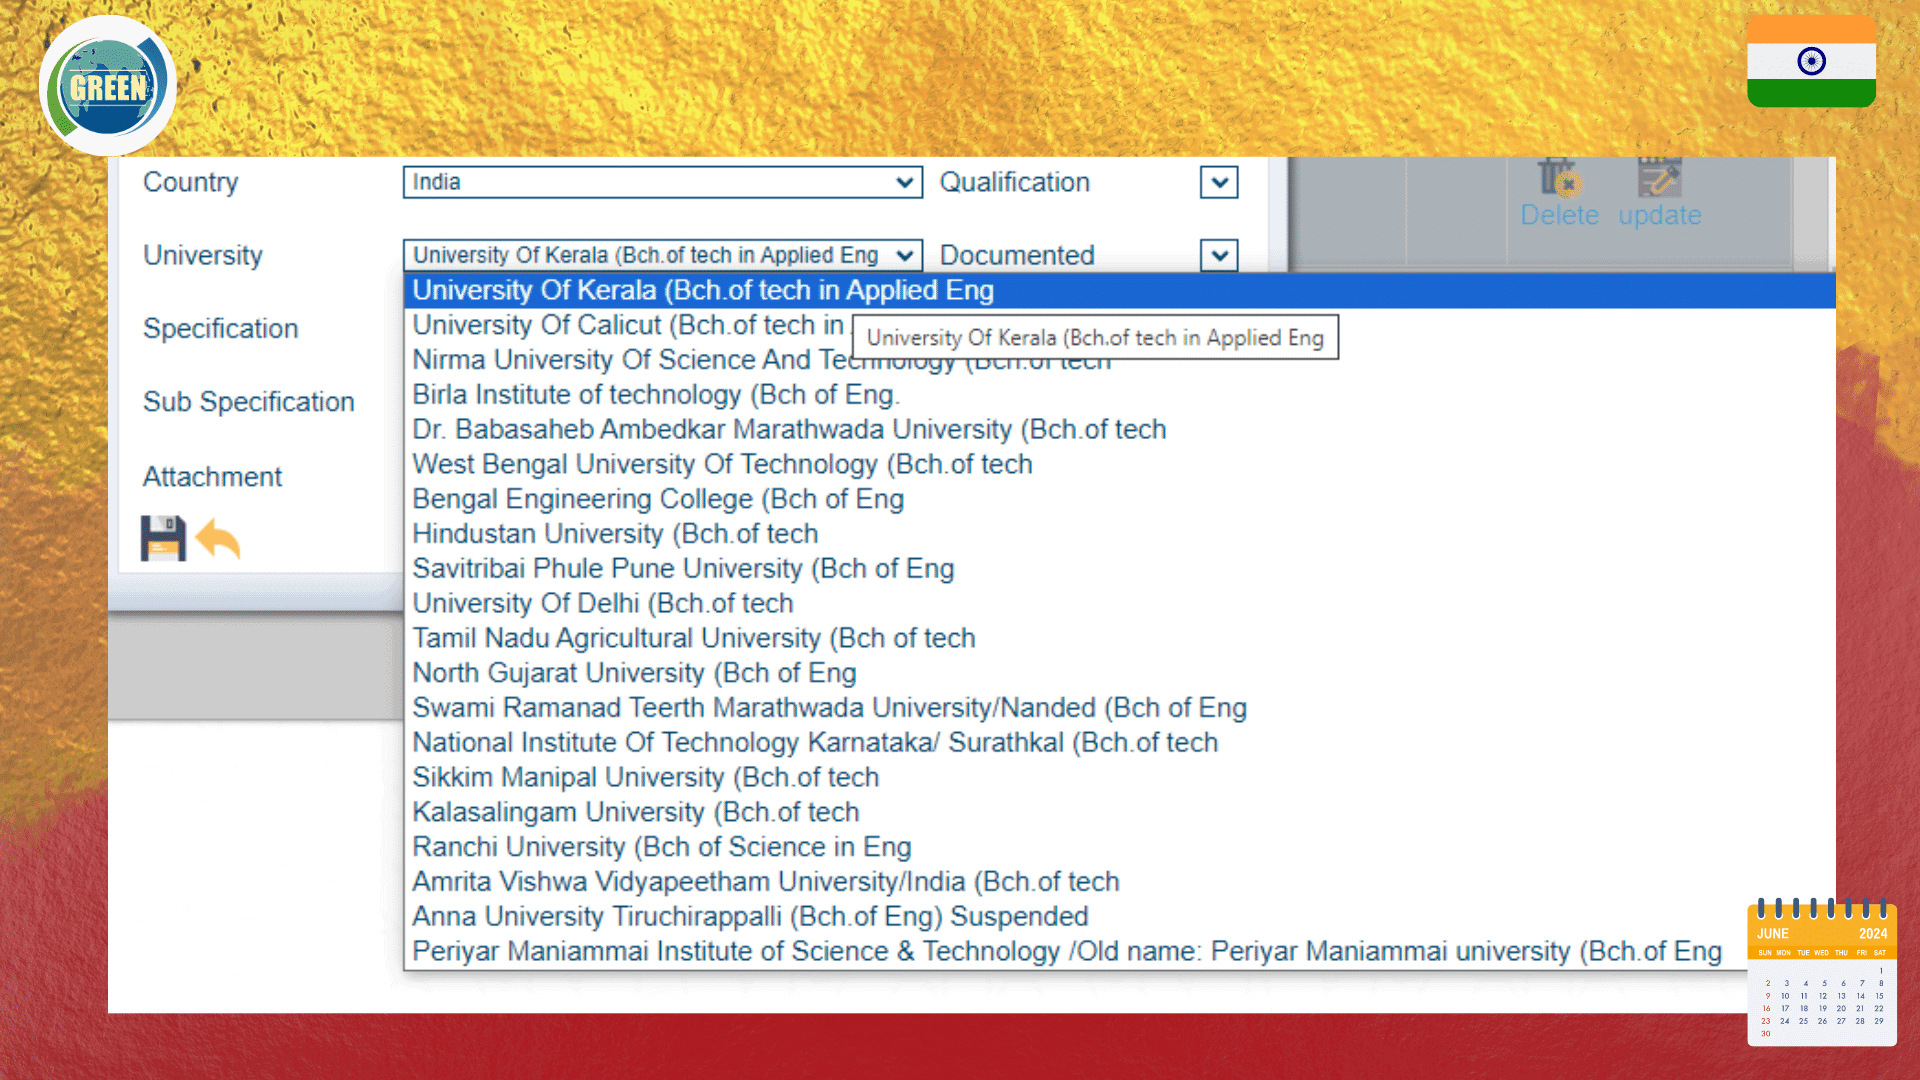Click the GREEN globe logo
The height and width of the screenshot is (1080, 1920).
pos(108,87)
